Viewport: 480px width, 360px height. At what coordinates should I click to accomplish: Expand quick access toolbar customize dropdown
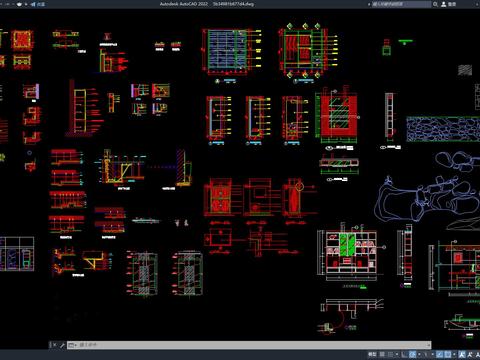26,4
